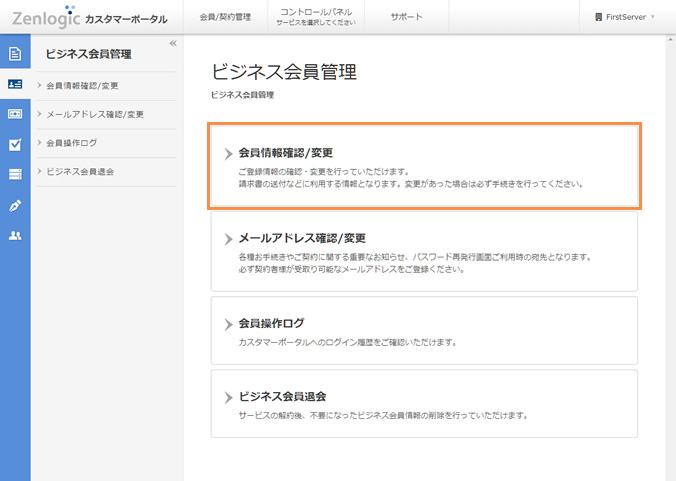Viewport: 676px width, 481px height.
Task: Open the FirstServer account dropdown
Action: point(625,17)
